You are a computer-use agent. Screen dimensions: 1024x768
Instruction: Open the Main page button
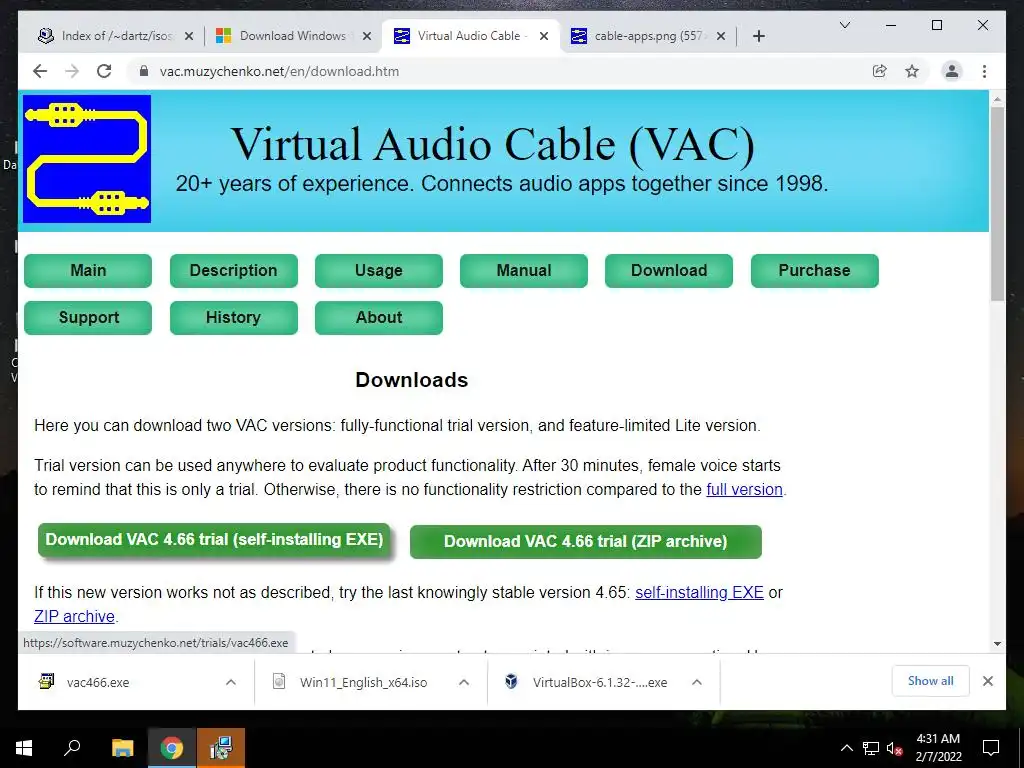[88, 270]
